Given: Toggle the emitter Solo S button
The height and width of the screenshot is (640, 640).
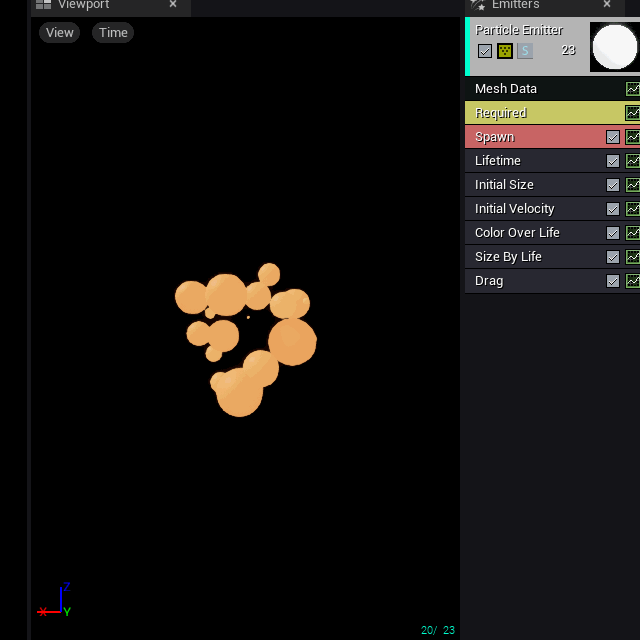Looking at the screenshot, I should point(525,51).
